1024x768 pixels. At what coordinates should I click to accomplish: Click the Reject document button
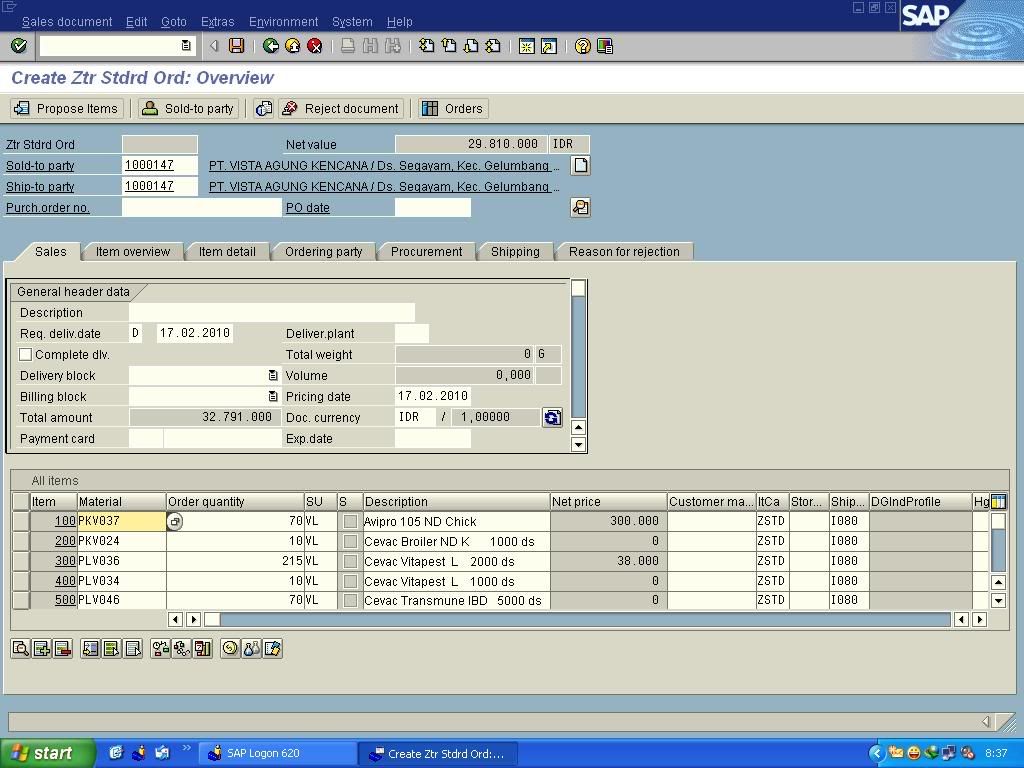pos(341,109)
